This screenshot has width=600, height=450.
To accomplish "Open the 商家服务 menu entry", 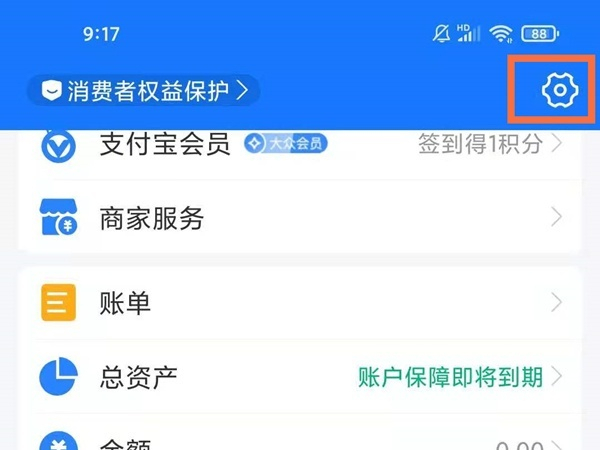I will [x=300, y=217].
